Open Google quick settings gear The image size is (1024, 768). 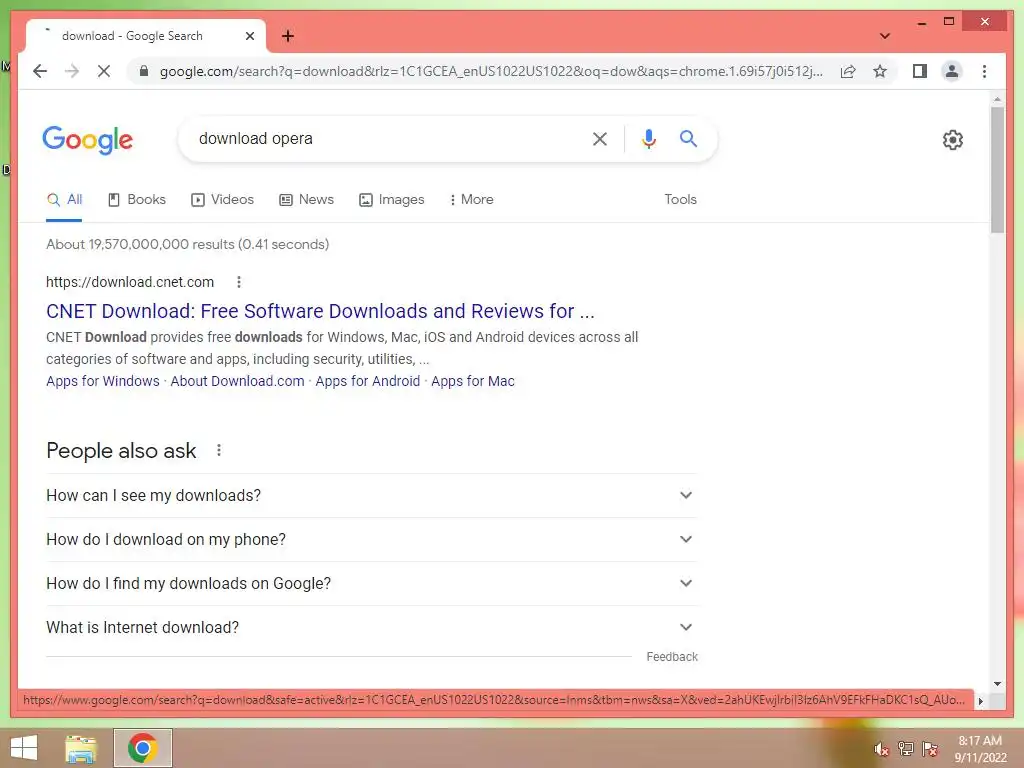pos(953,140)
